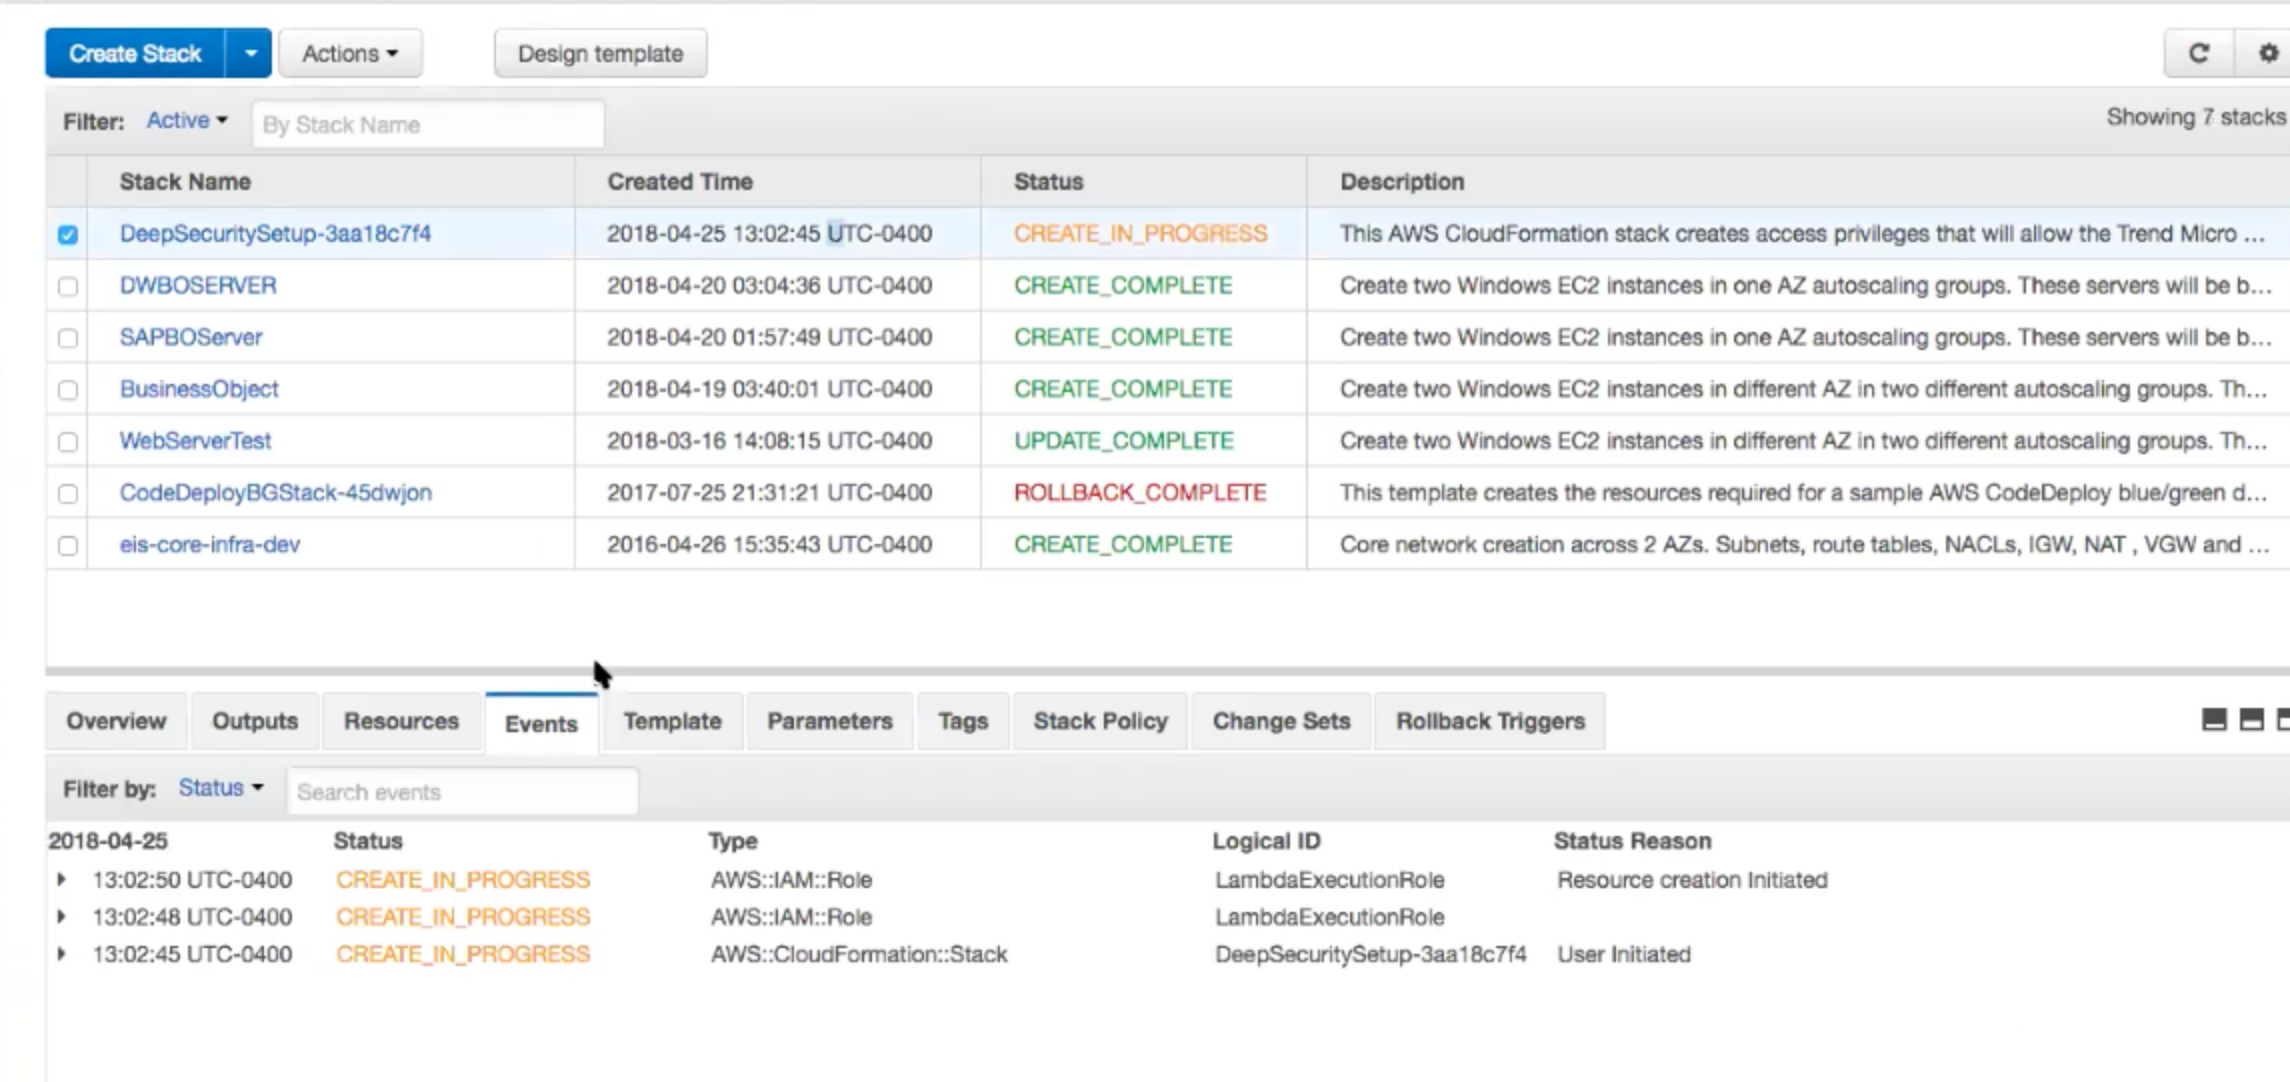This screenshot has height=1082, width=2290.
Task: Uncheck the DeepSecuritySetup-3aa18c7f4 stack checkbox
Action: (x=68, y=235)
